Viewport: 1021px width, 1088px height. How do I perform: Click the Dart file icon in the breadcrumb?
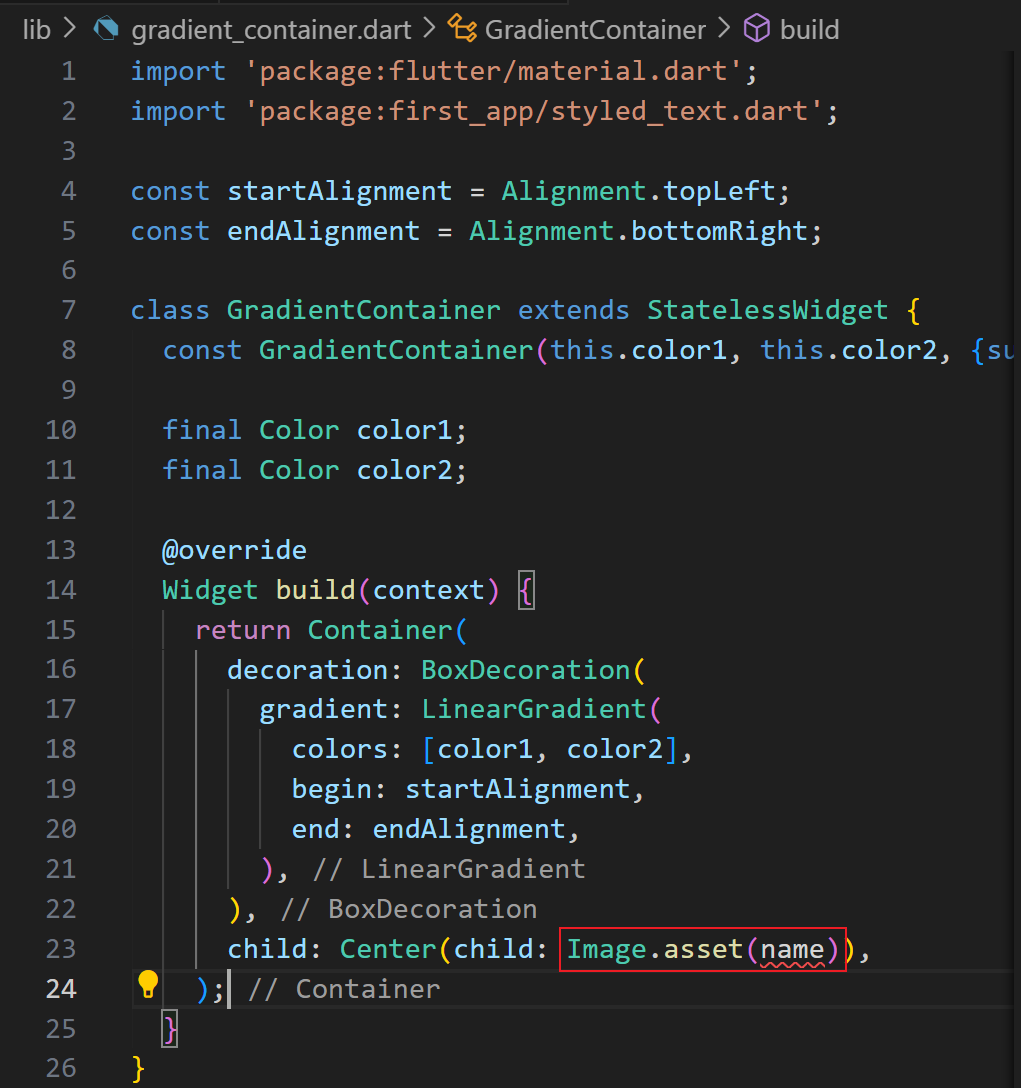pos(106,29)
